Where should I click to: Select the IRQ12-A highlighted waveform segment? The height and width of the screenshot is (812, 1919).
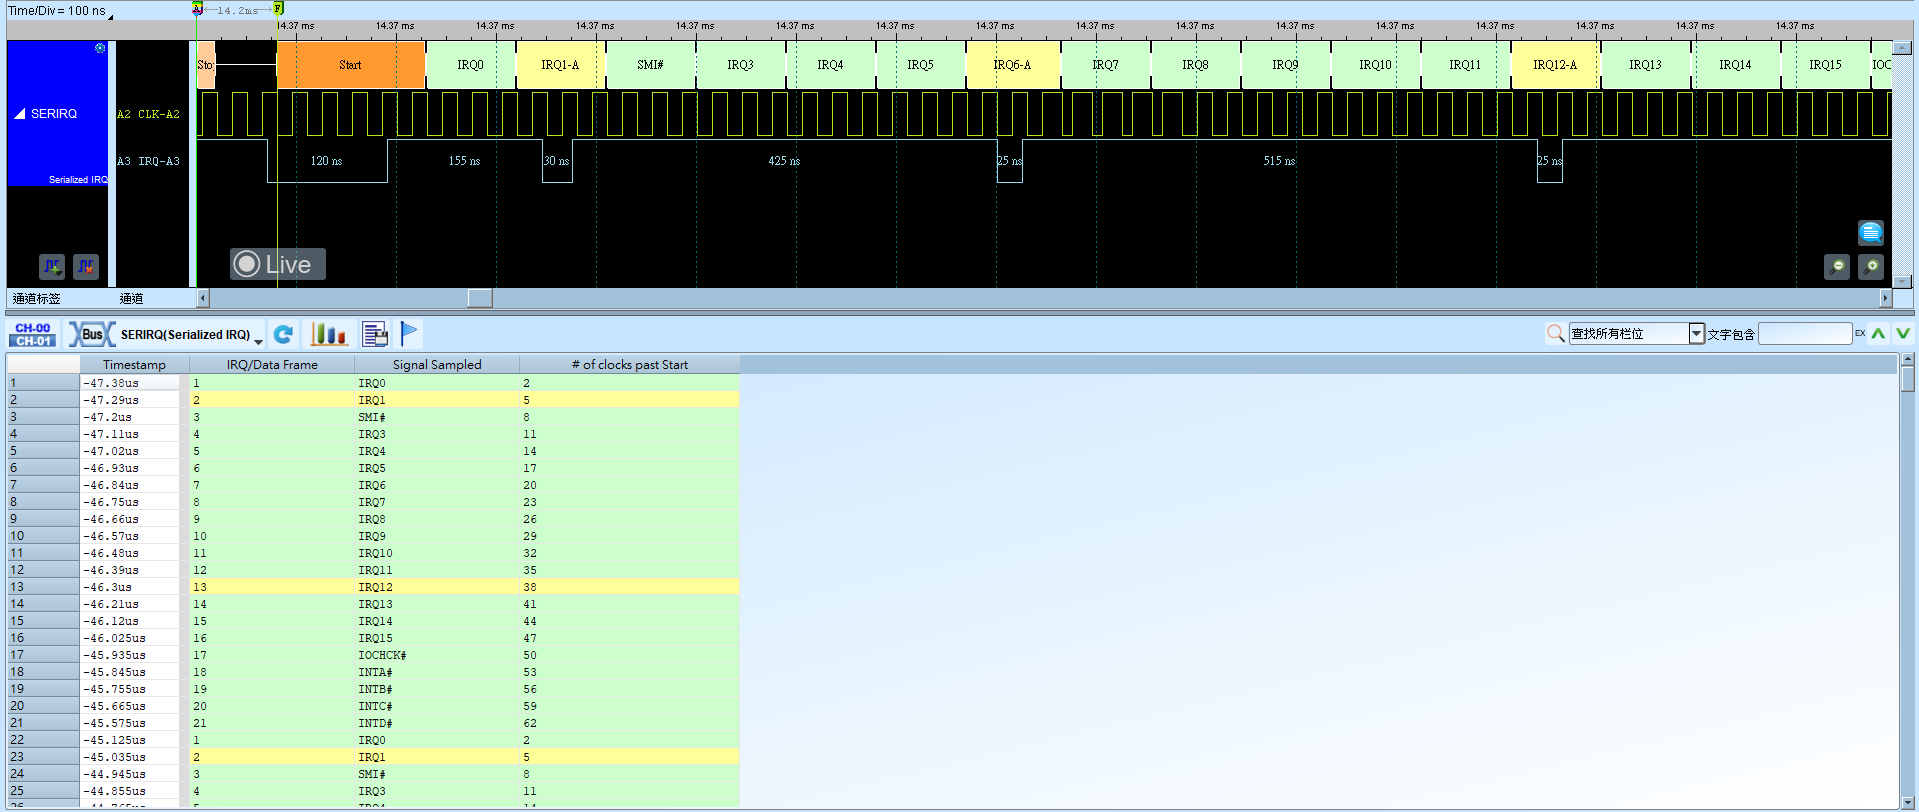pos(1555,65)
